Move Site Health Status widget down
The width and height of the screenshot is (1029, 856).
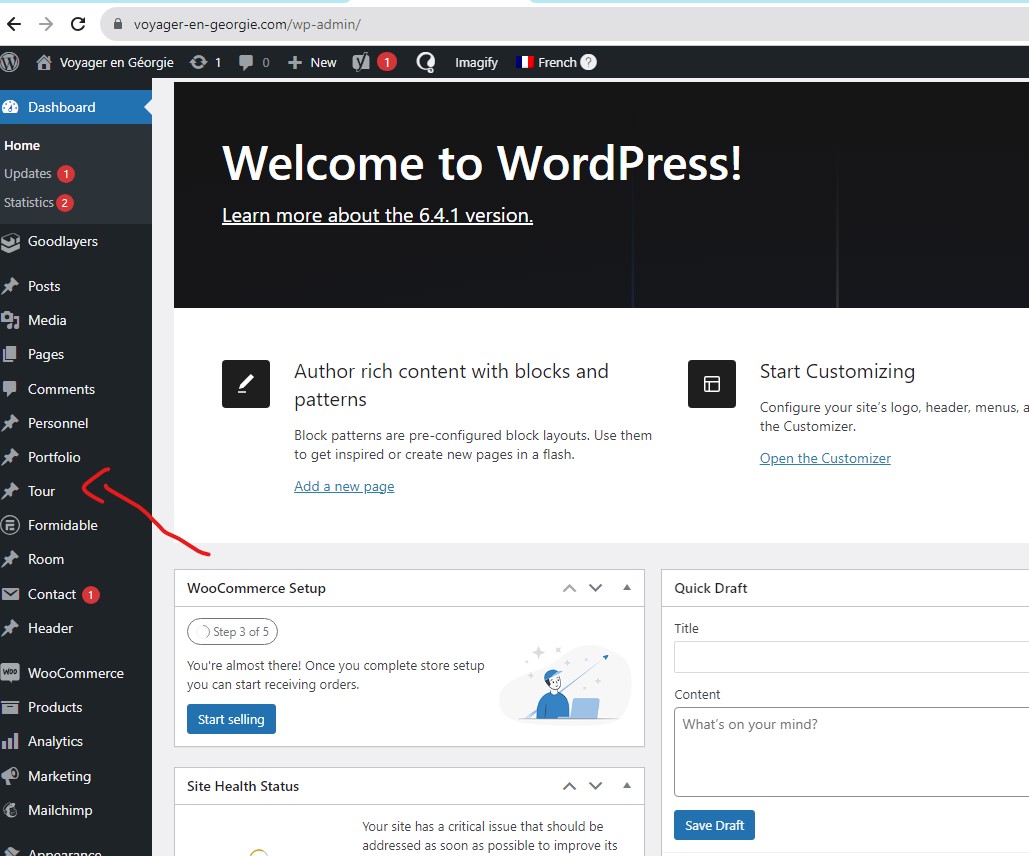click(595, 786)
